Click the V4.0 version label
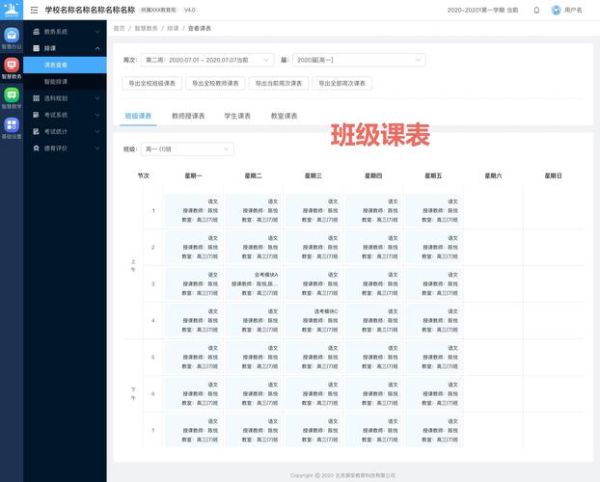This screenshot has height=482, width=600. click(190, 10)
